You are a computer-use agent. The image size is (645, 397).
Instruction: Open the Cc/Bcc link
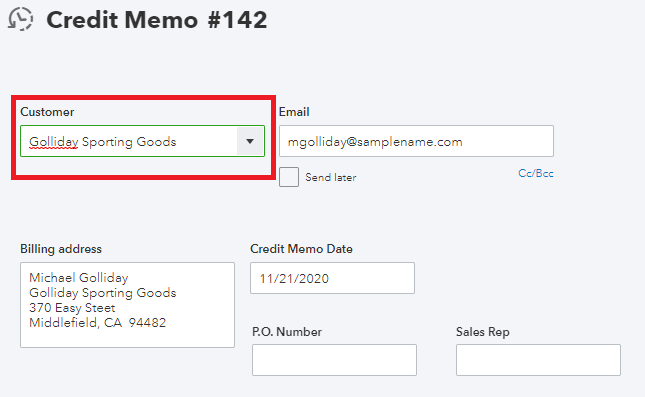pos(536,173)
